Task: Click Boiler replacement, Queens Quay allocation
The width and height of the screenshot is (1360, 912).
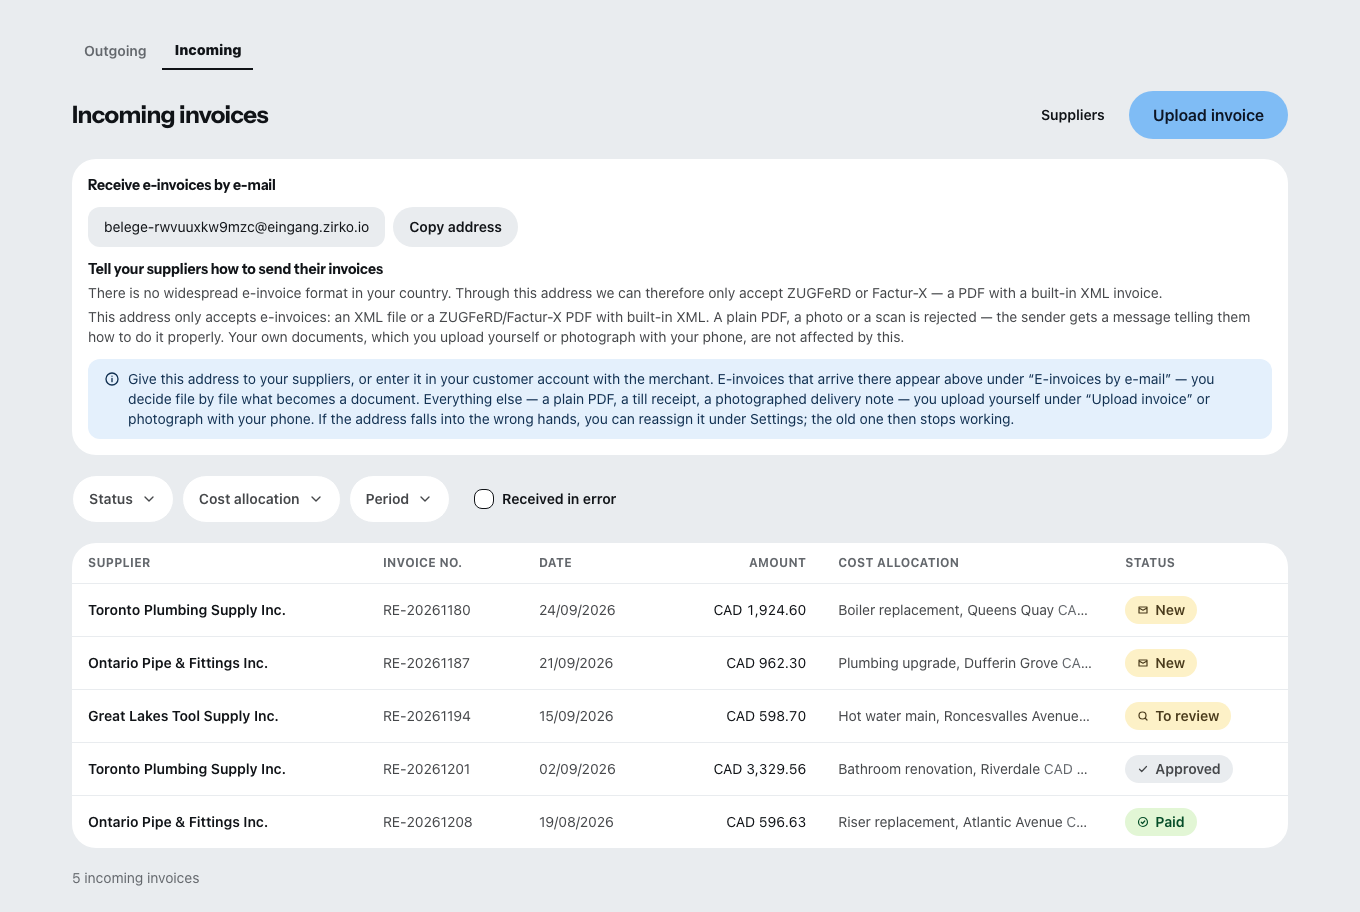Action: pyautogui.click(x=963, y=610)
